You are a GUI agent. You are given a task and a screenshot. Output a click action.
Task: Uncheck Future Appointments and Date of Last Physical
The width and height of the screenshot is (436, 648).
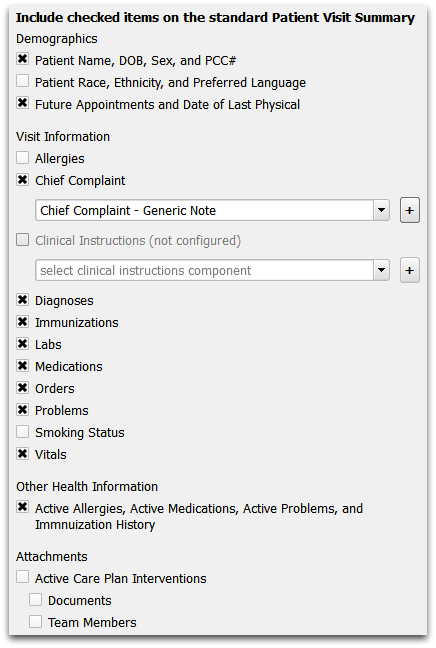tap(23, 102)
